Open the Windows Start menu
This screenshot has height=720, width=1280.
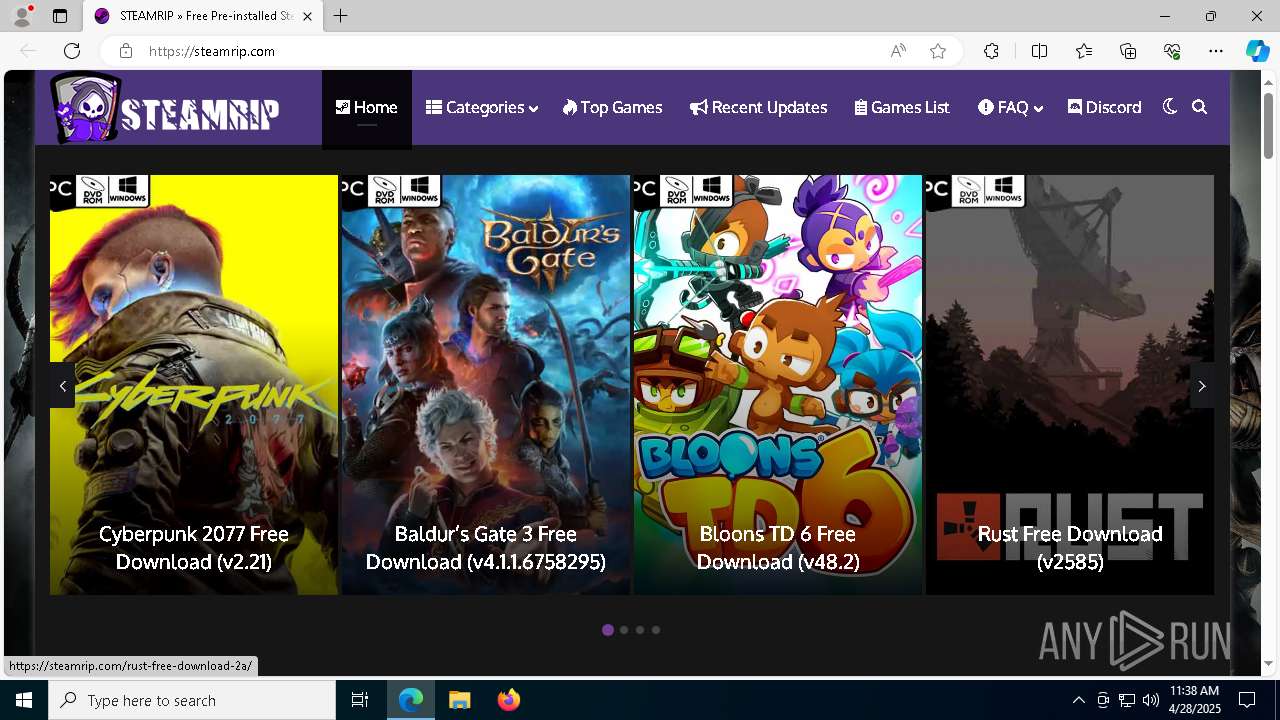[x=24, y=700]
